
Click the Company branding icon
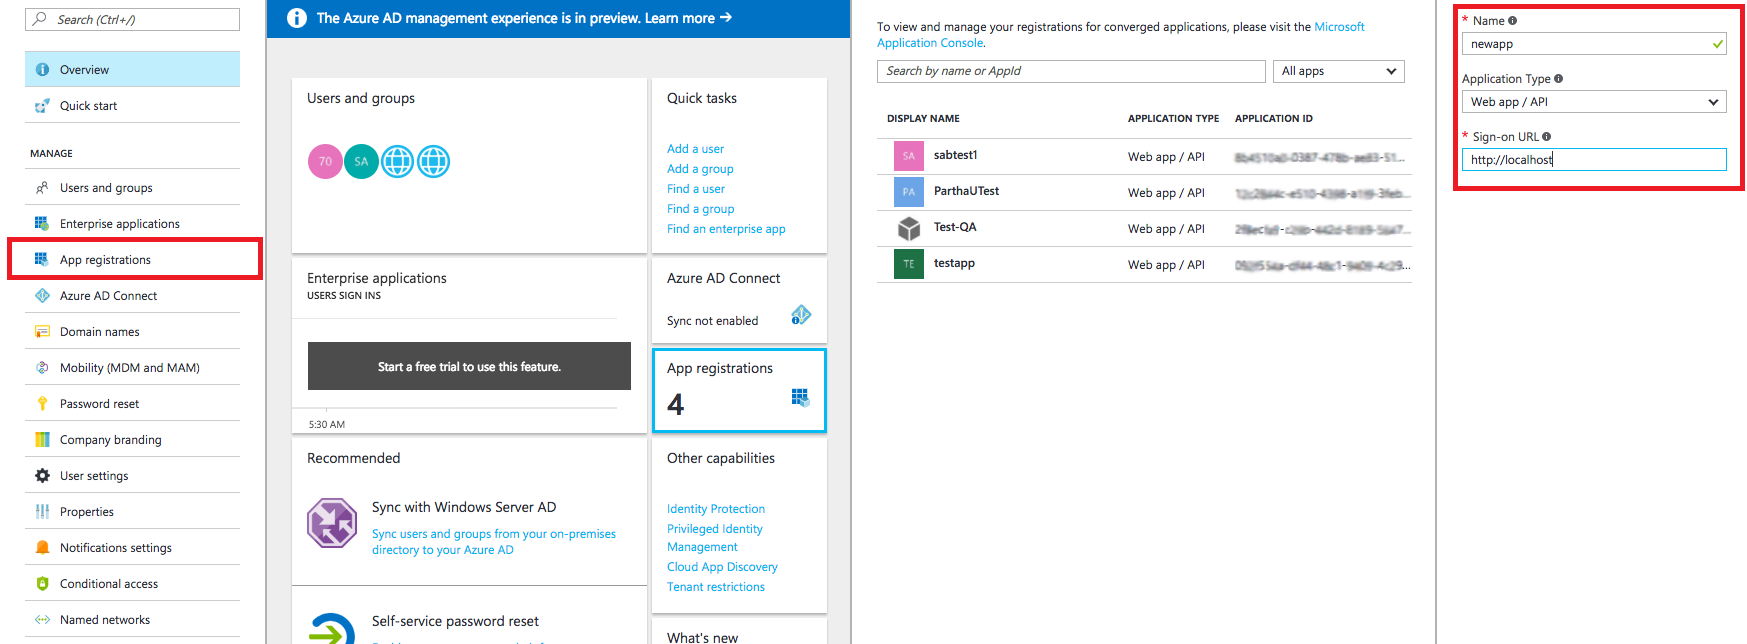[x=42, y=440]
